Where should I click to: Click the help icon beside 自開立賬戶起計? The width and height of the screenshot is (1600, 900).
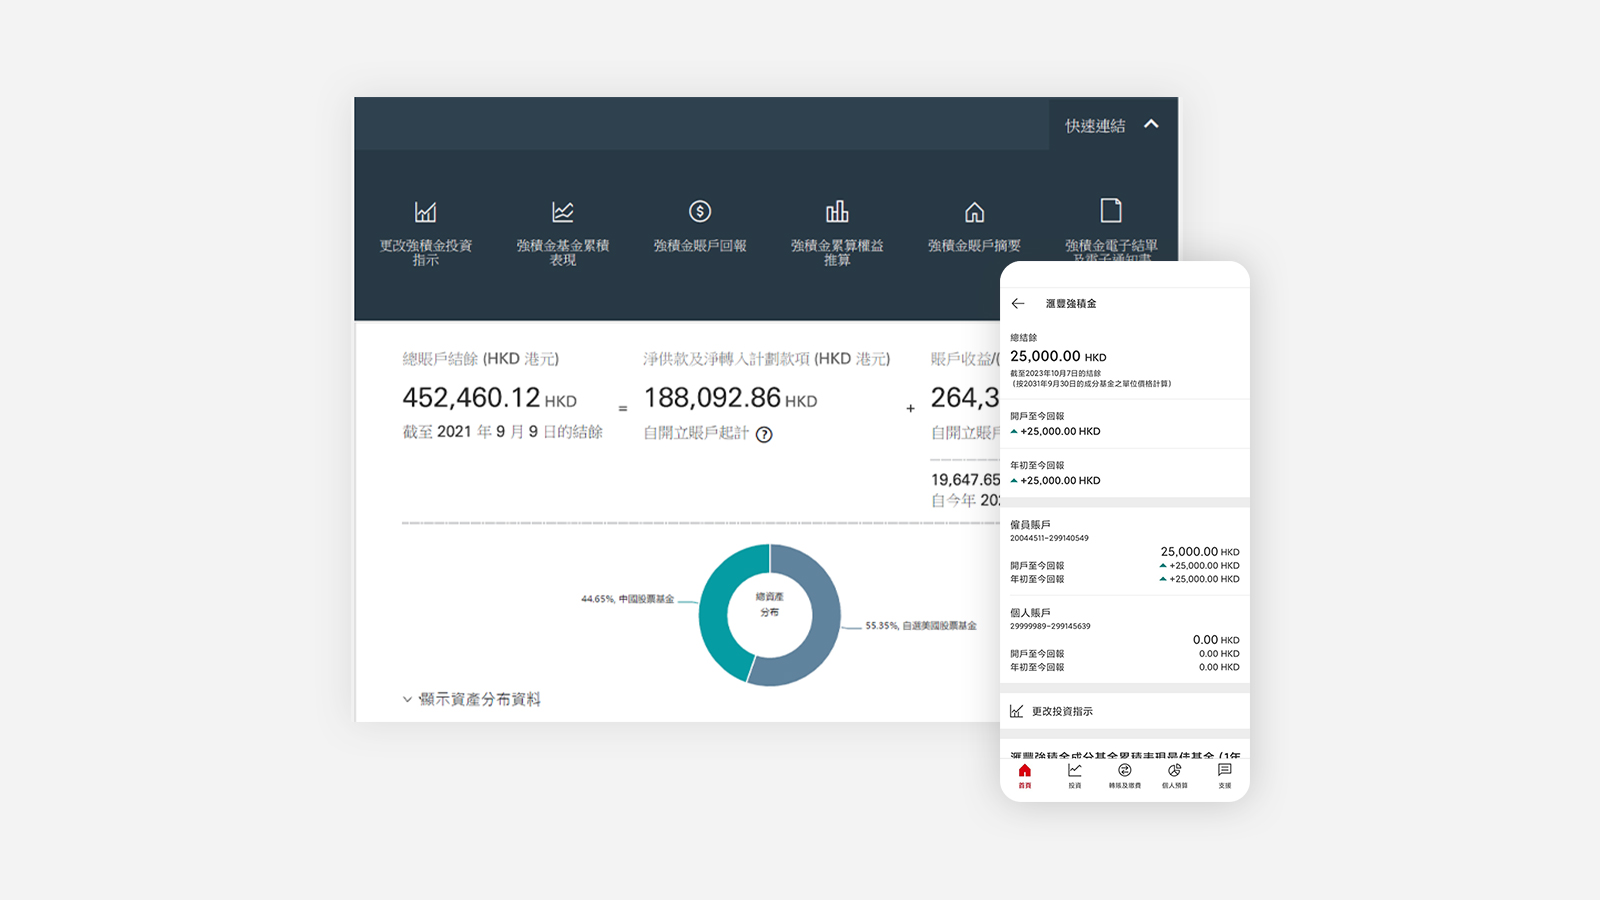764,434
